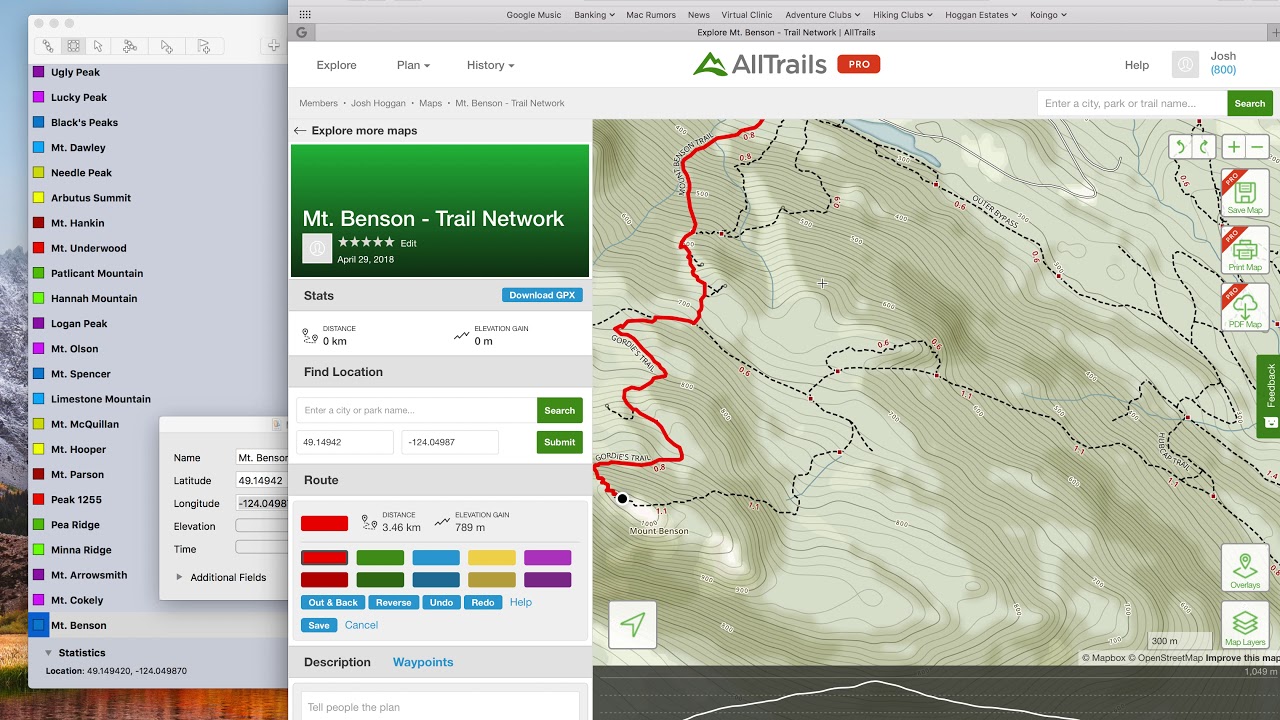
Task: Click the Explore menu item
Action: pyautogui.click(x=336, y=65)
